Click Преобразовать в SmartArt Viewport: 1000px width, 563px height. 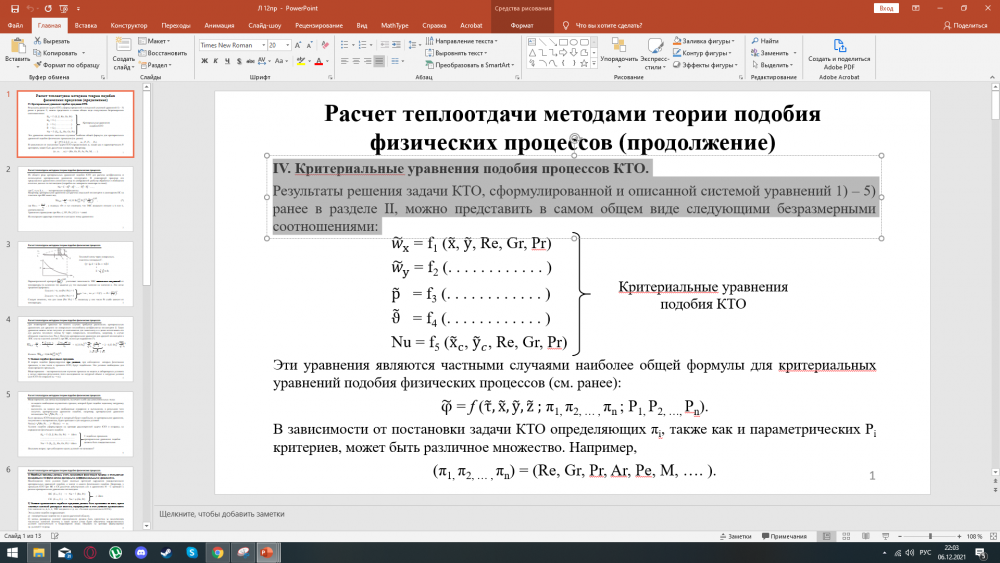(470, 65)
